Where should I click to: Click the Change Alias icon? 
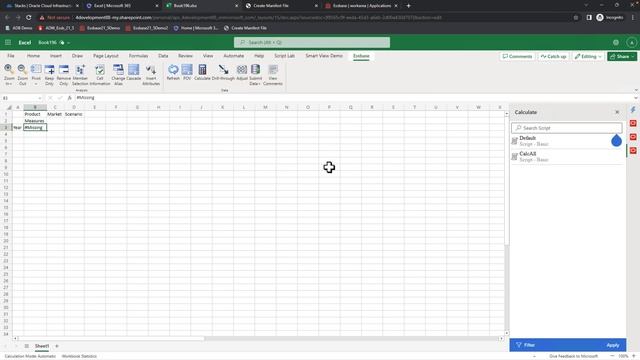click(118, 74)
